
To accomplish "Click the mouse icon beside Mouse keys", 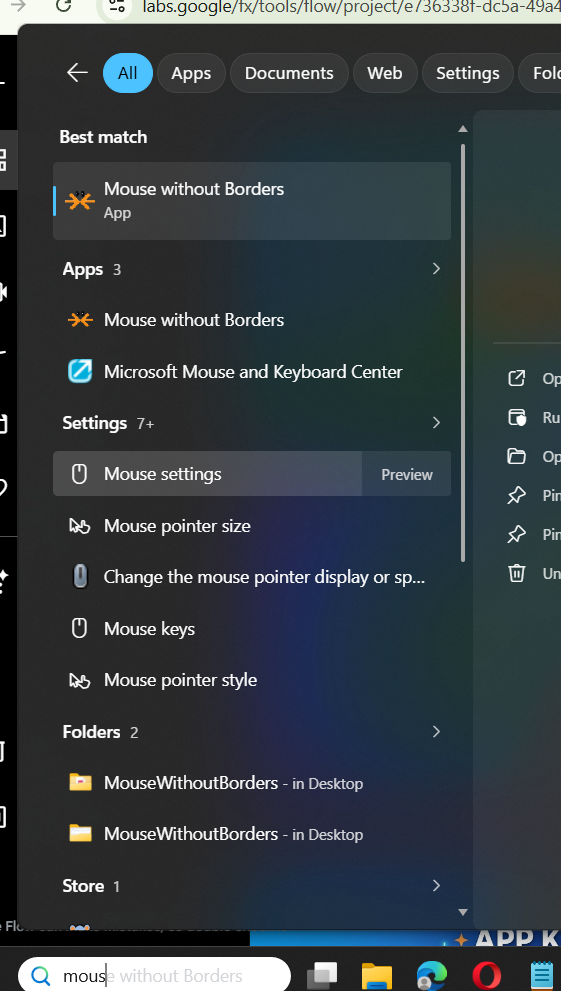I will [x=79, y=628].
